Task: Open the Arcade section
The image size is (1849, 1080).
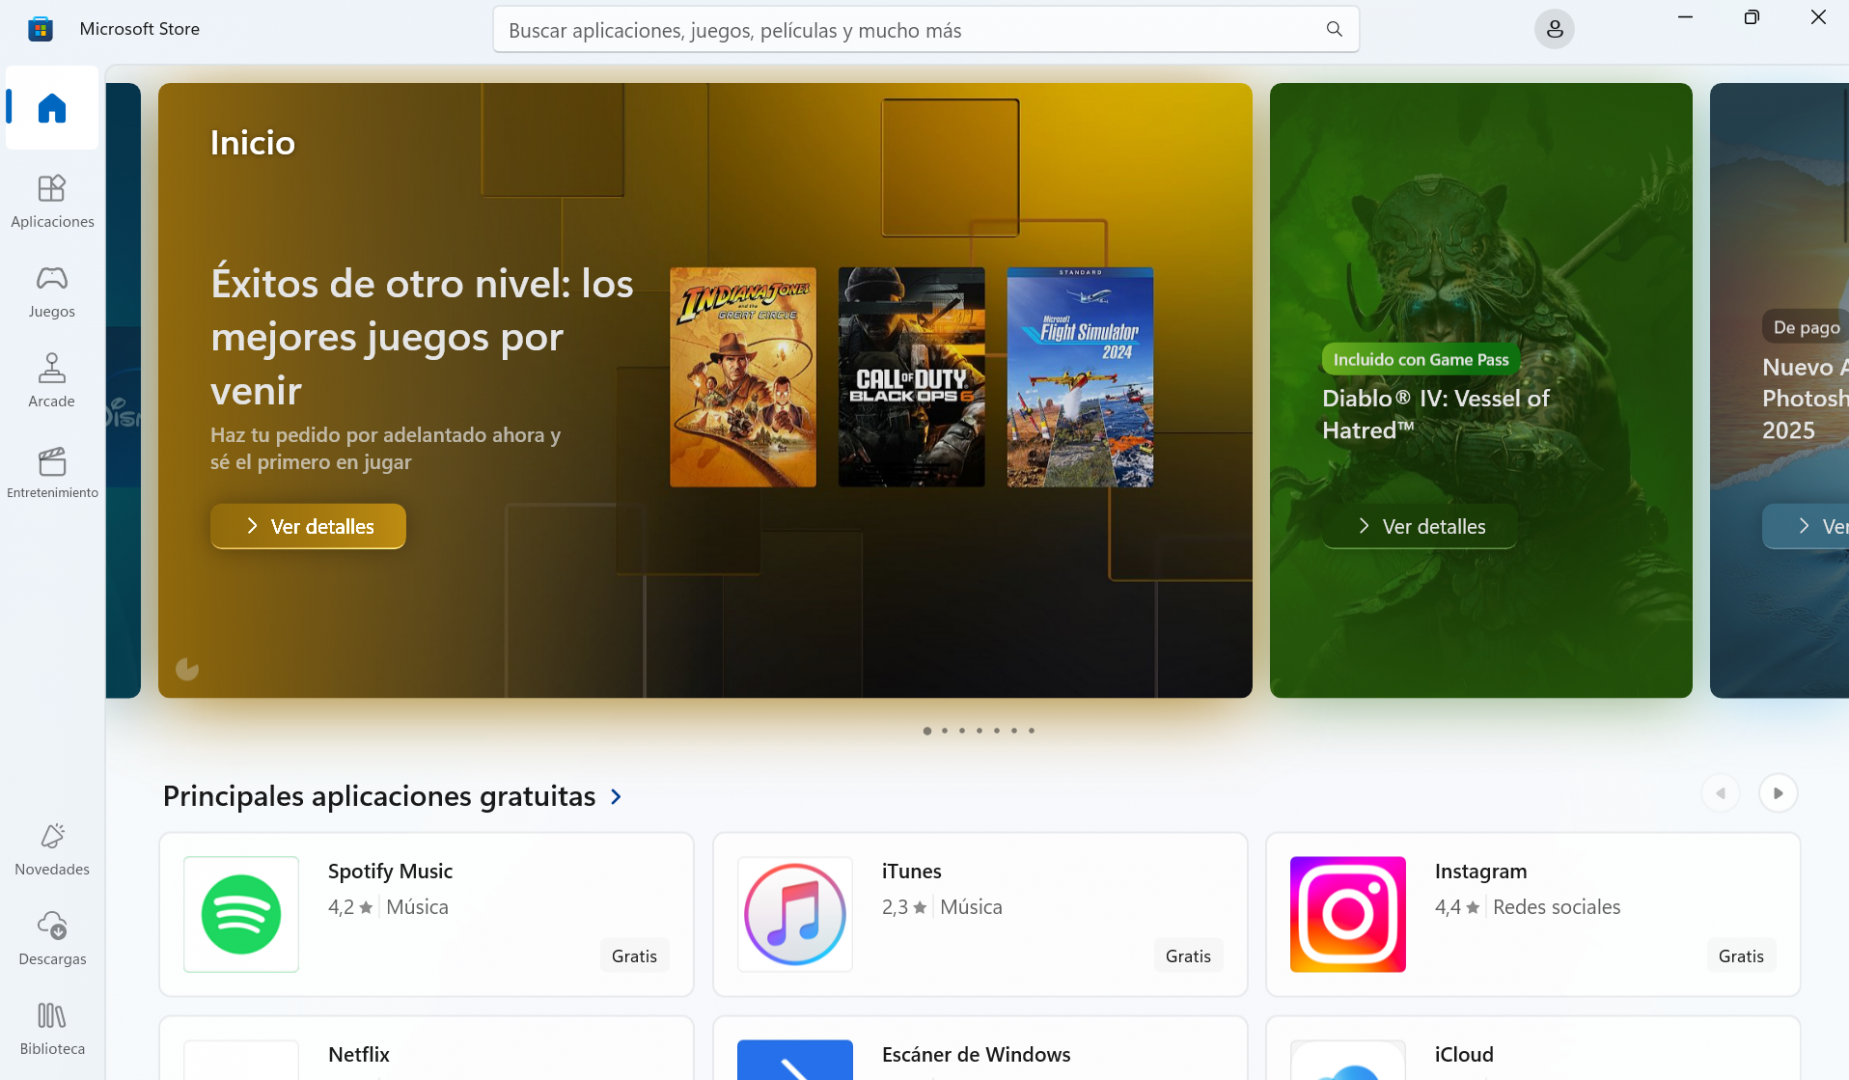Action: coord(52,381)
